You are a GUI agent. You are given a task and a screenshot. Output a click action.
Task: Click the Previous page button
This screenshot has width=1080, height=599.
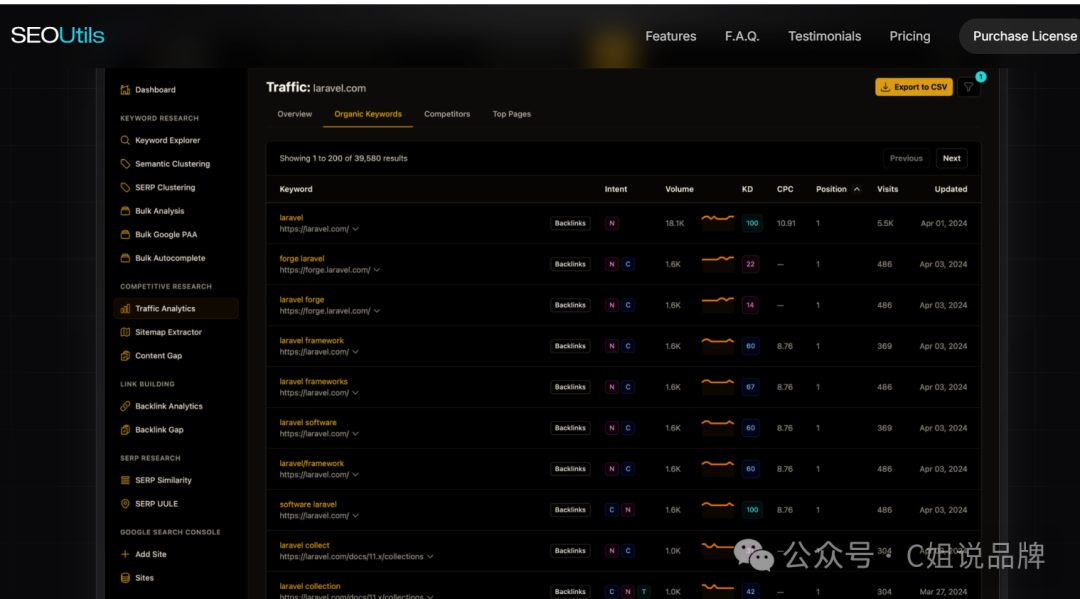[906, 158]
